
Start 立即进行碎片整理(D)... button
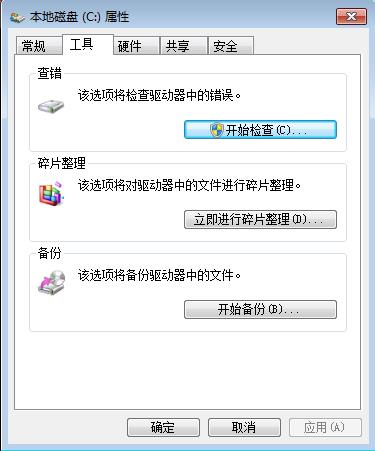tap(260, 219)
